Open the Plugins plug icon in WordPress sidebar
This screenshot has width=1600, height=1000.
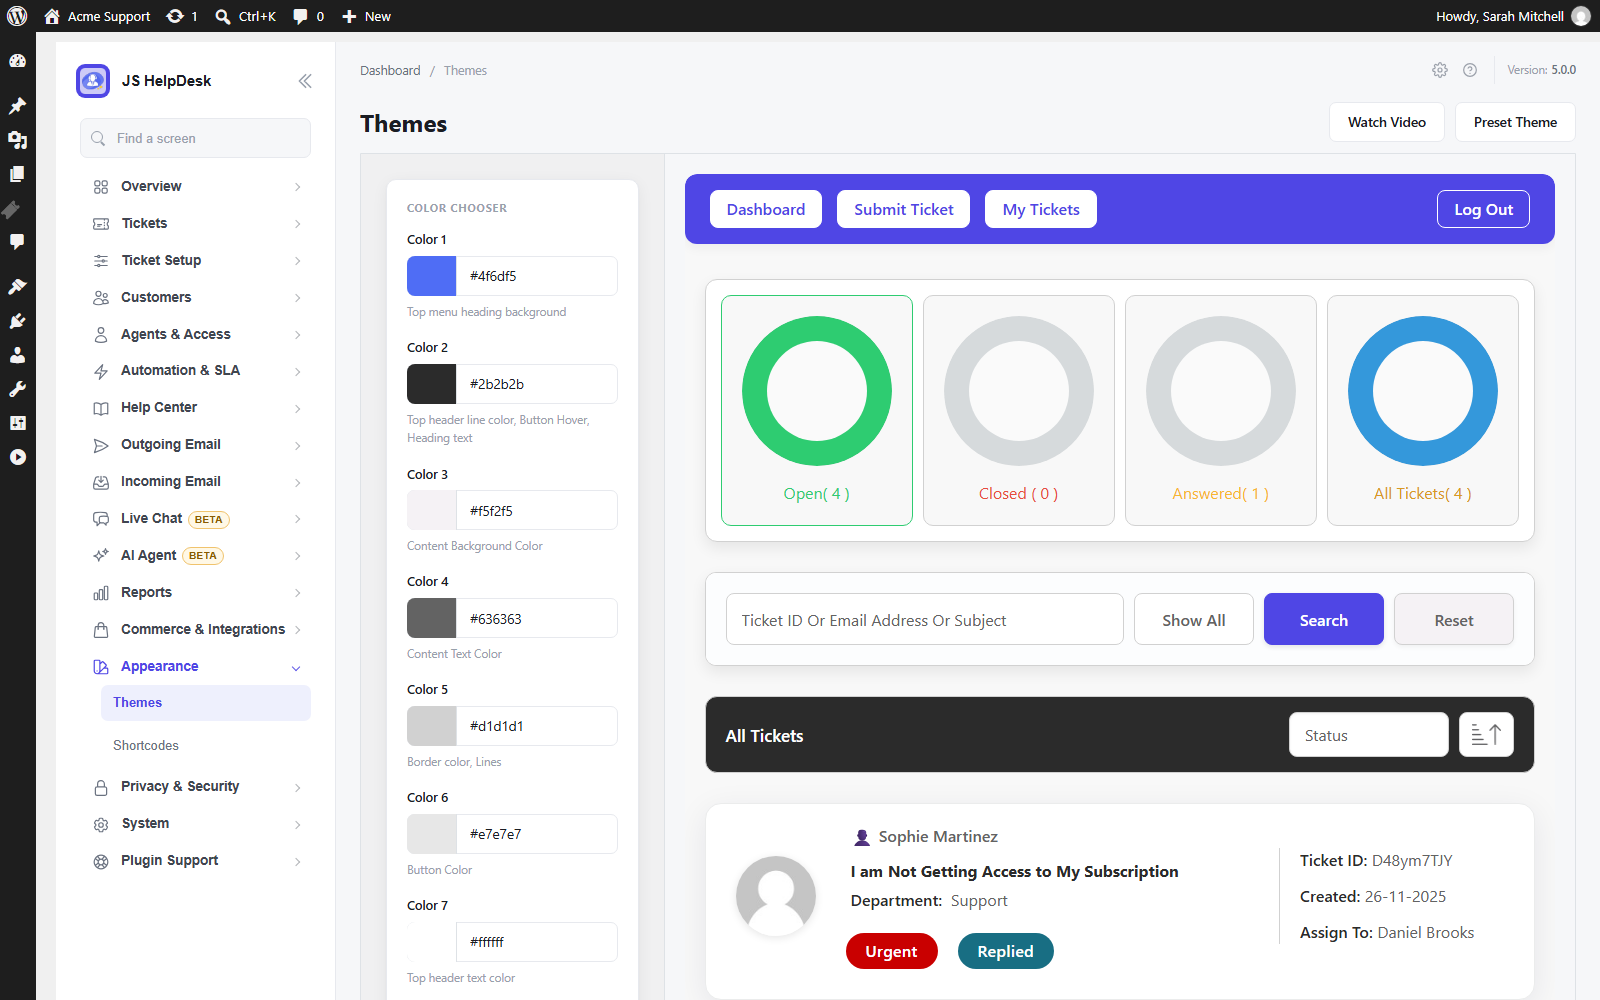17,321
